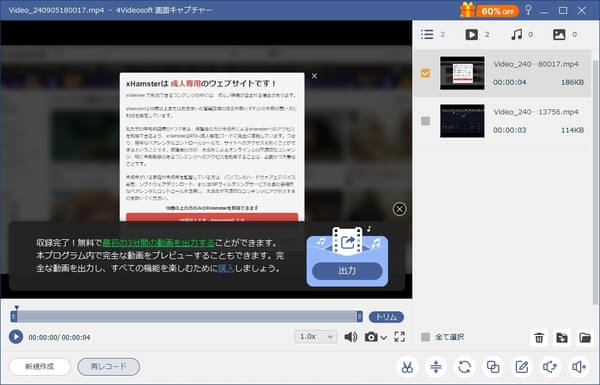Click the key registration icon
Screen dimensions: 600x385
tap(528, 10)
